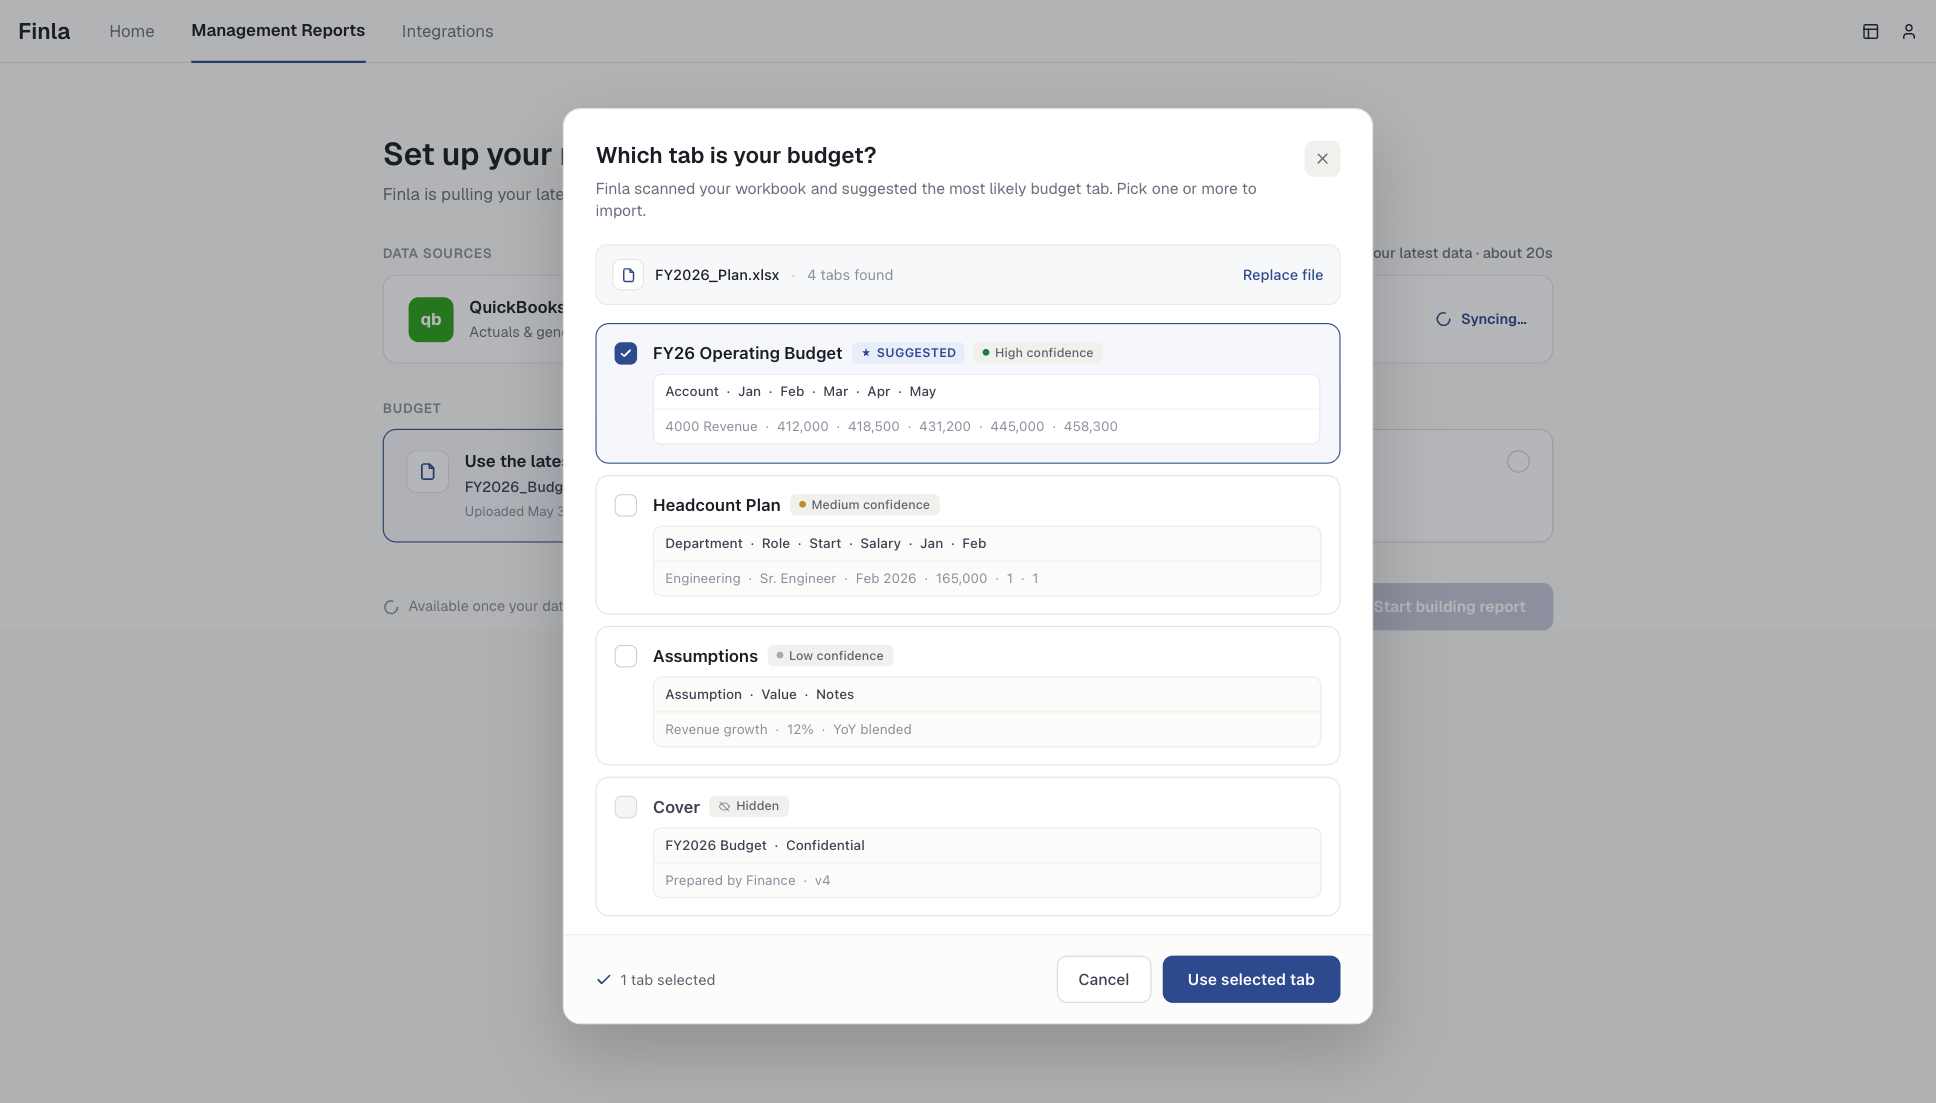
Task: Check the Assumptions tab checkbox
Action: click(626, 657)
